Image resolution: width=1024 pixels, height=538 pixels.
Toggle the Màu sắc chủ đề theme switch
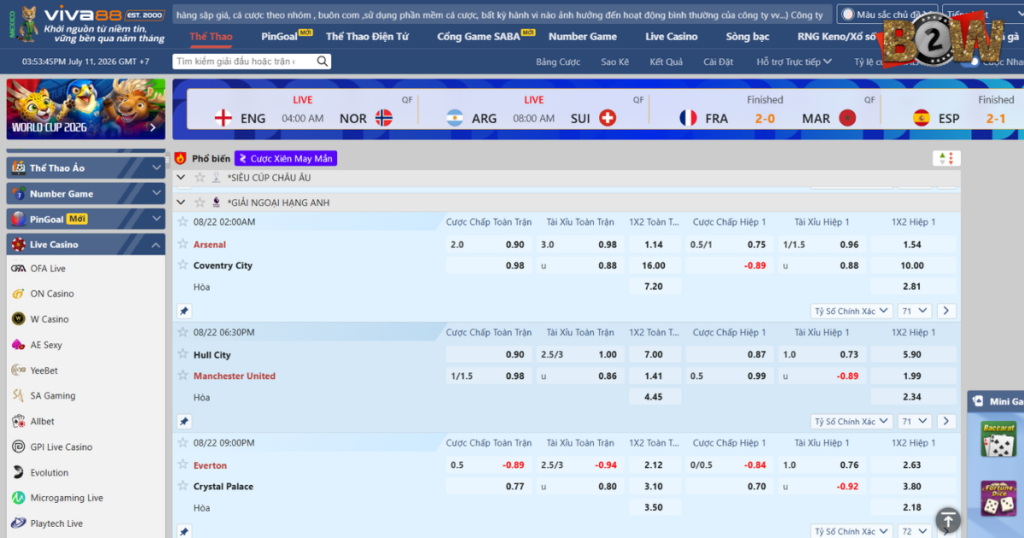(x=848, y=14)
